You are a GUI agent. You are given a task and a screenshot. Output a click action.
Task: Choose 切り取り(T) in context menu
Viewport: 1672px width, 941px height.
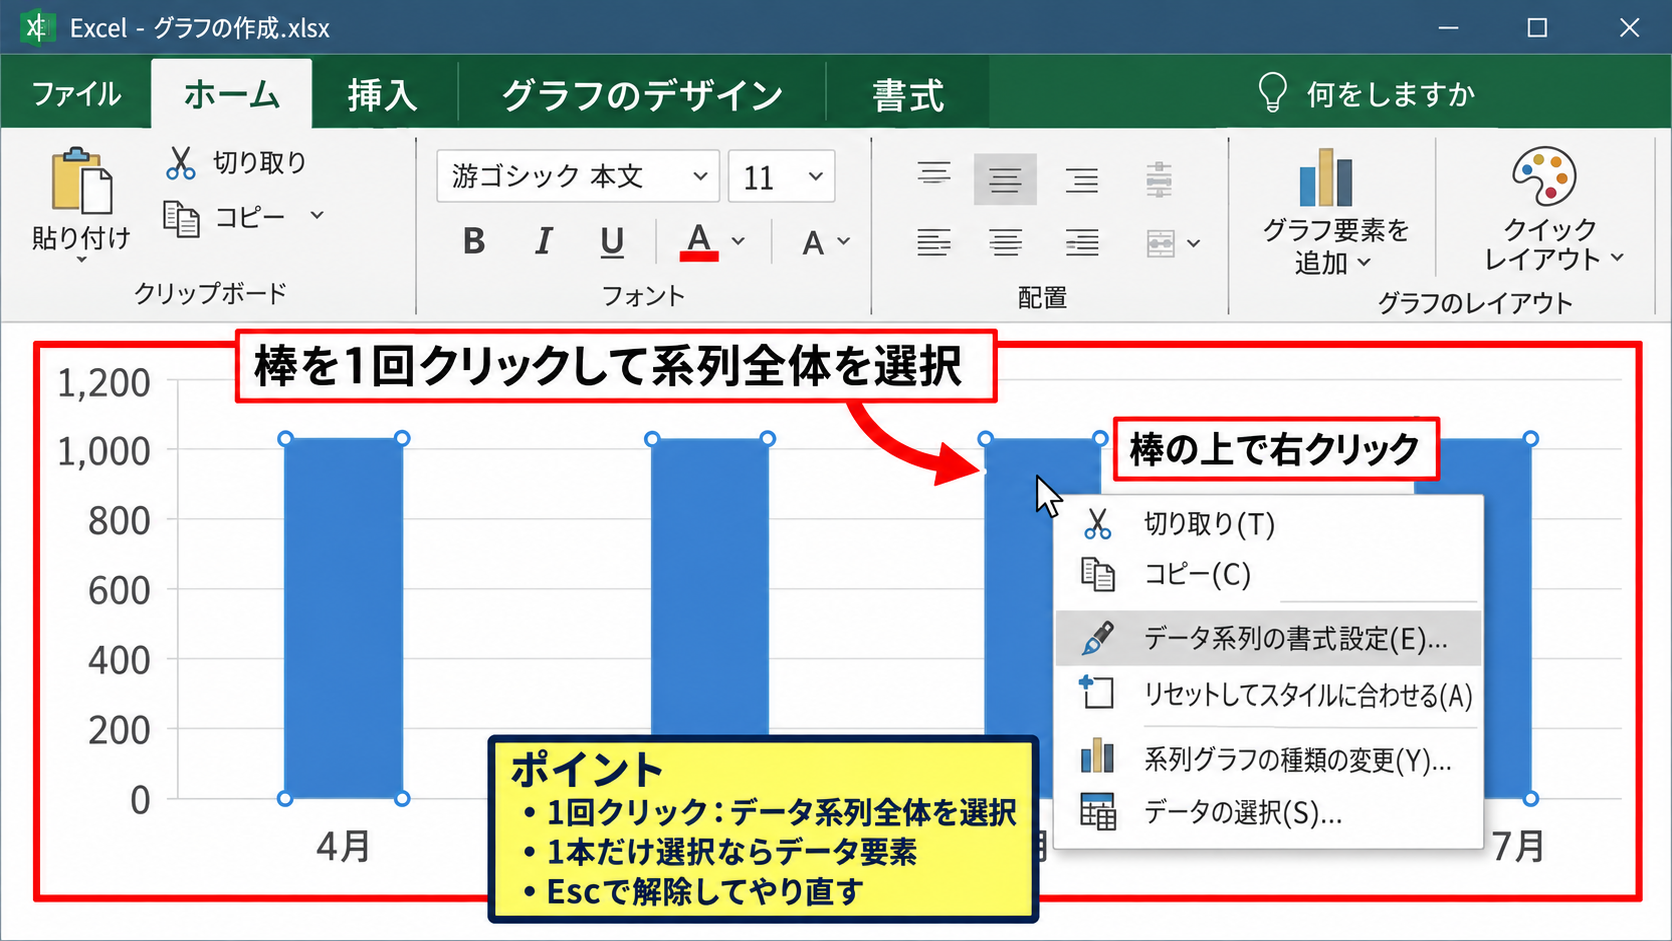tap(1268, 523)
